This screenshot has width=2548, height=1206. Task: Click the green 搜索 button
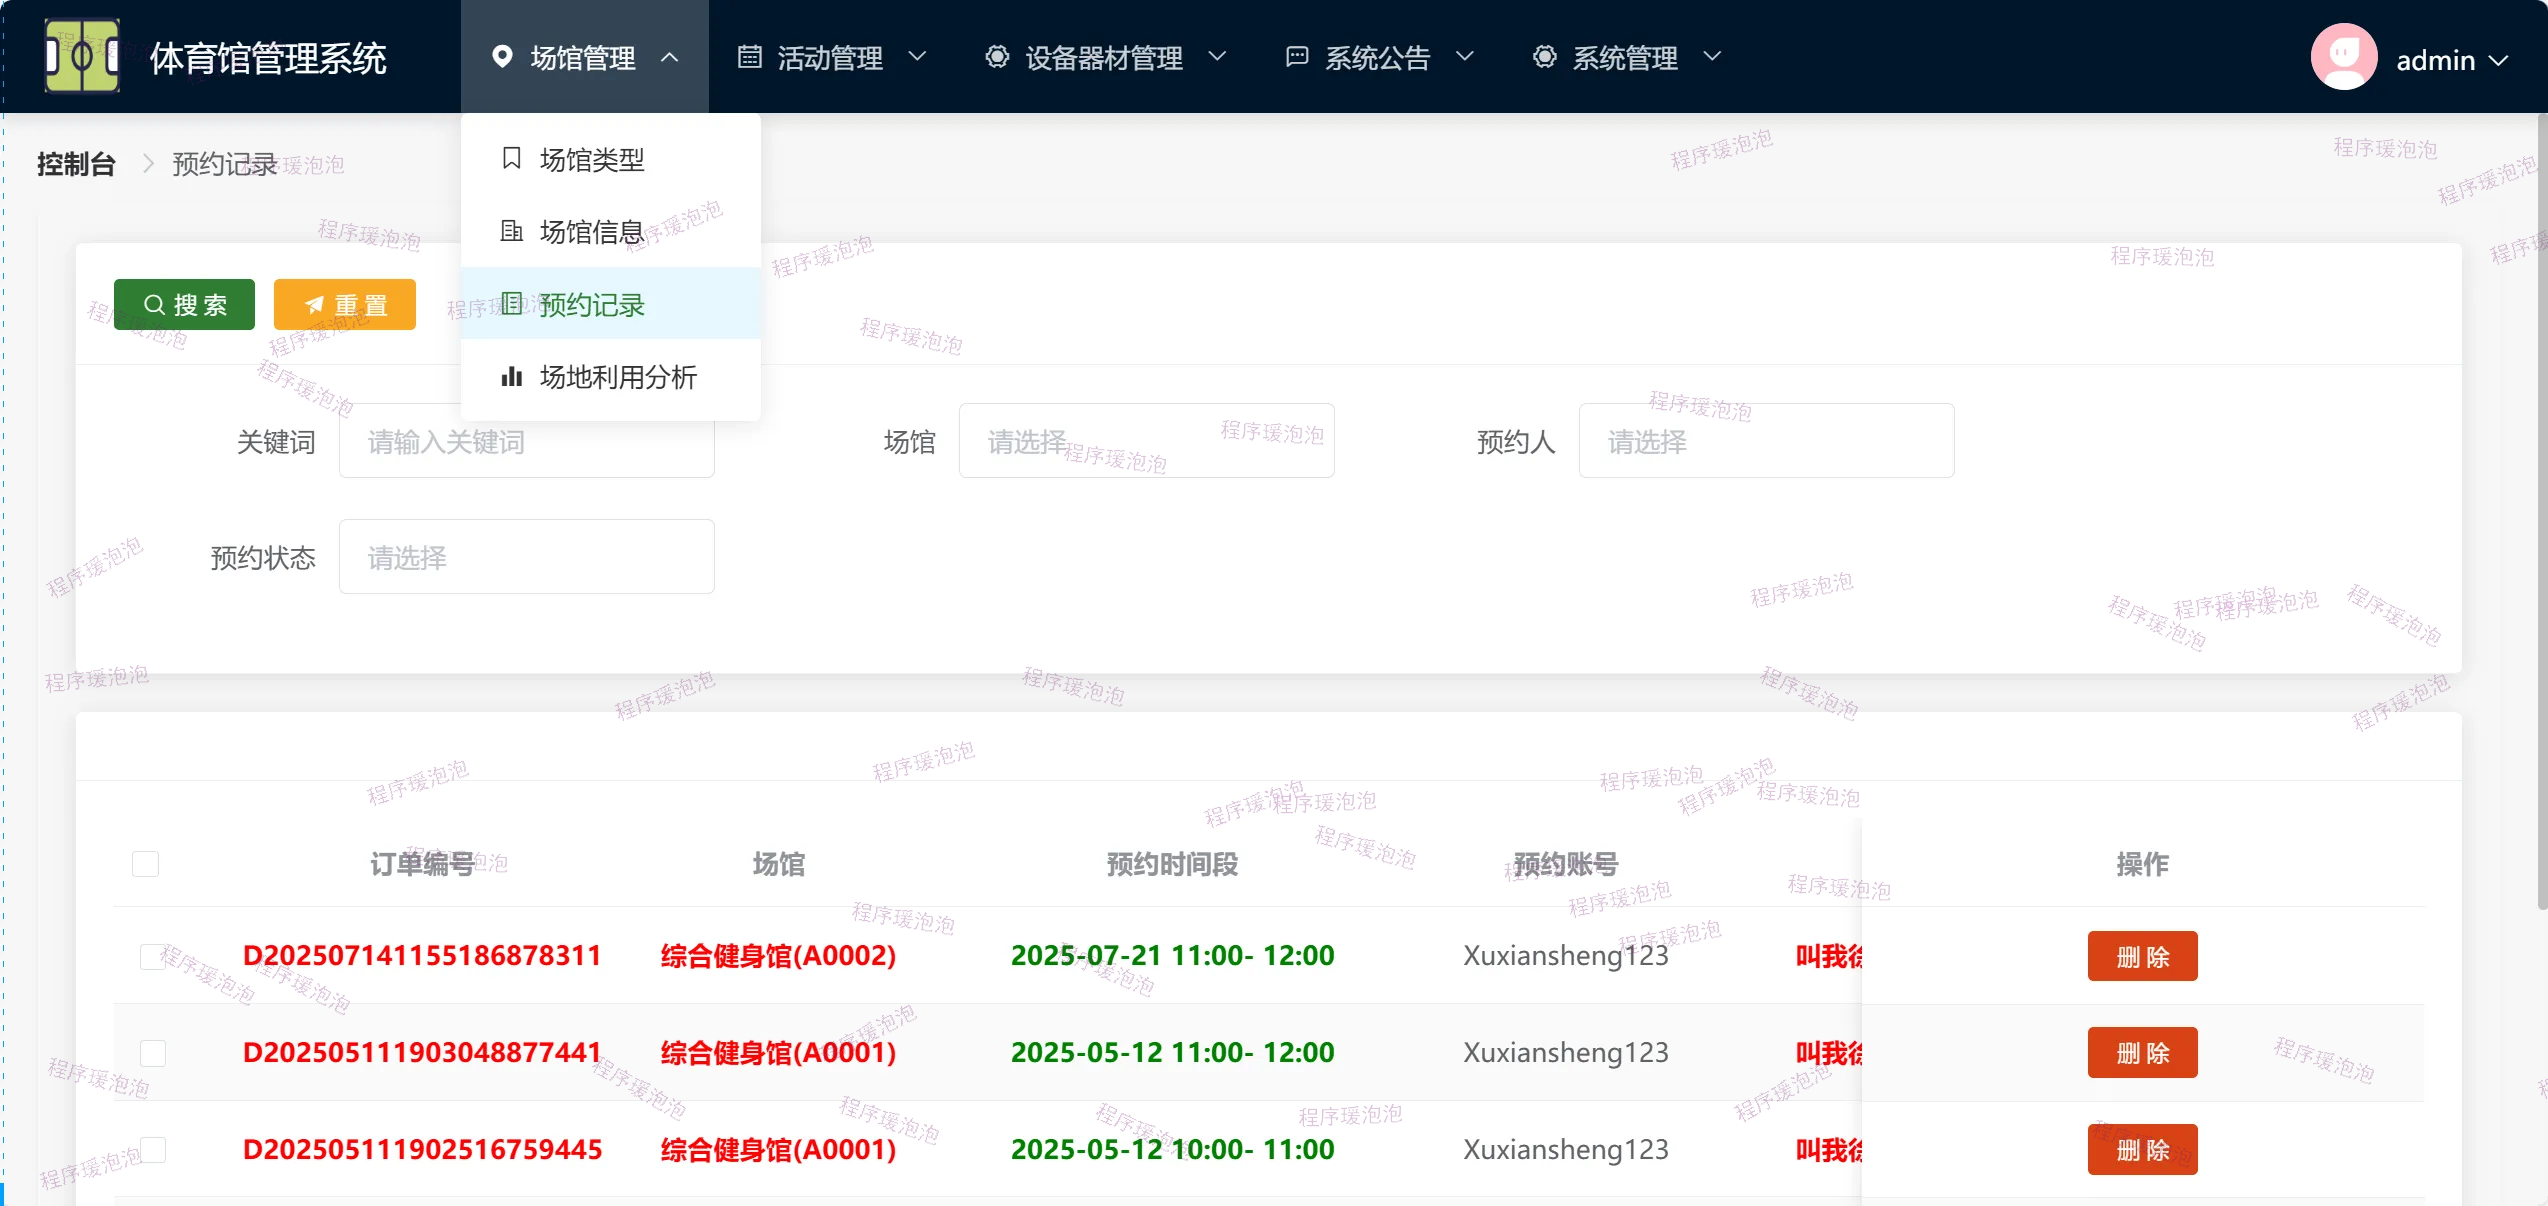click(x=185, y=305)
